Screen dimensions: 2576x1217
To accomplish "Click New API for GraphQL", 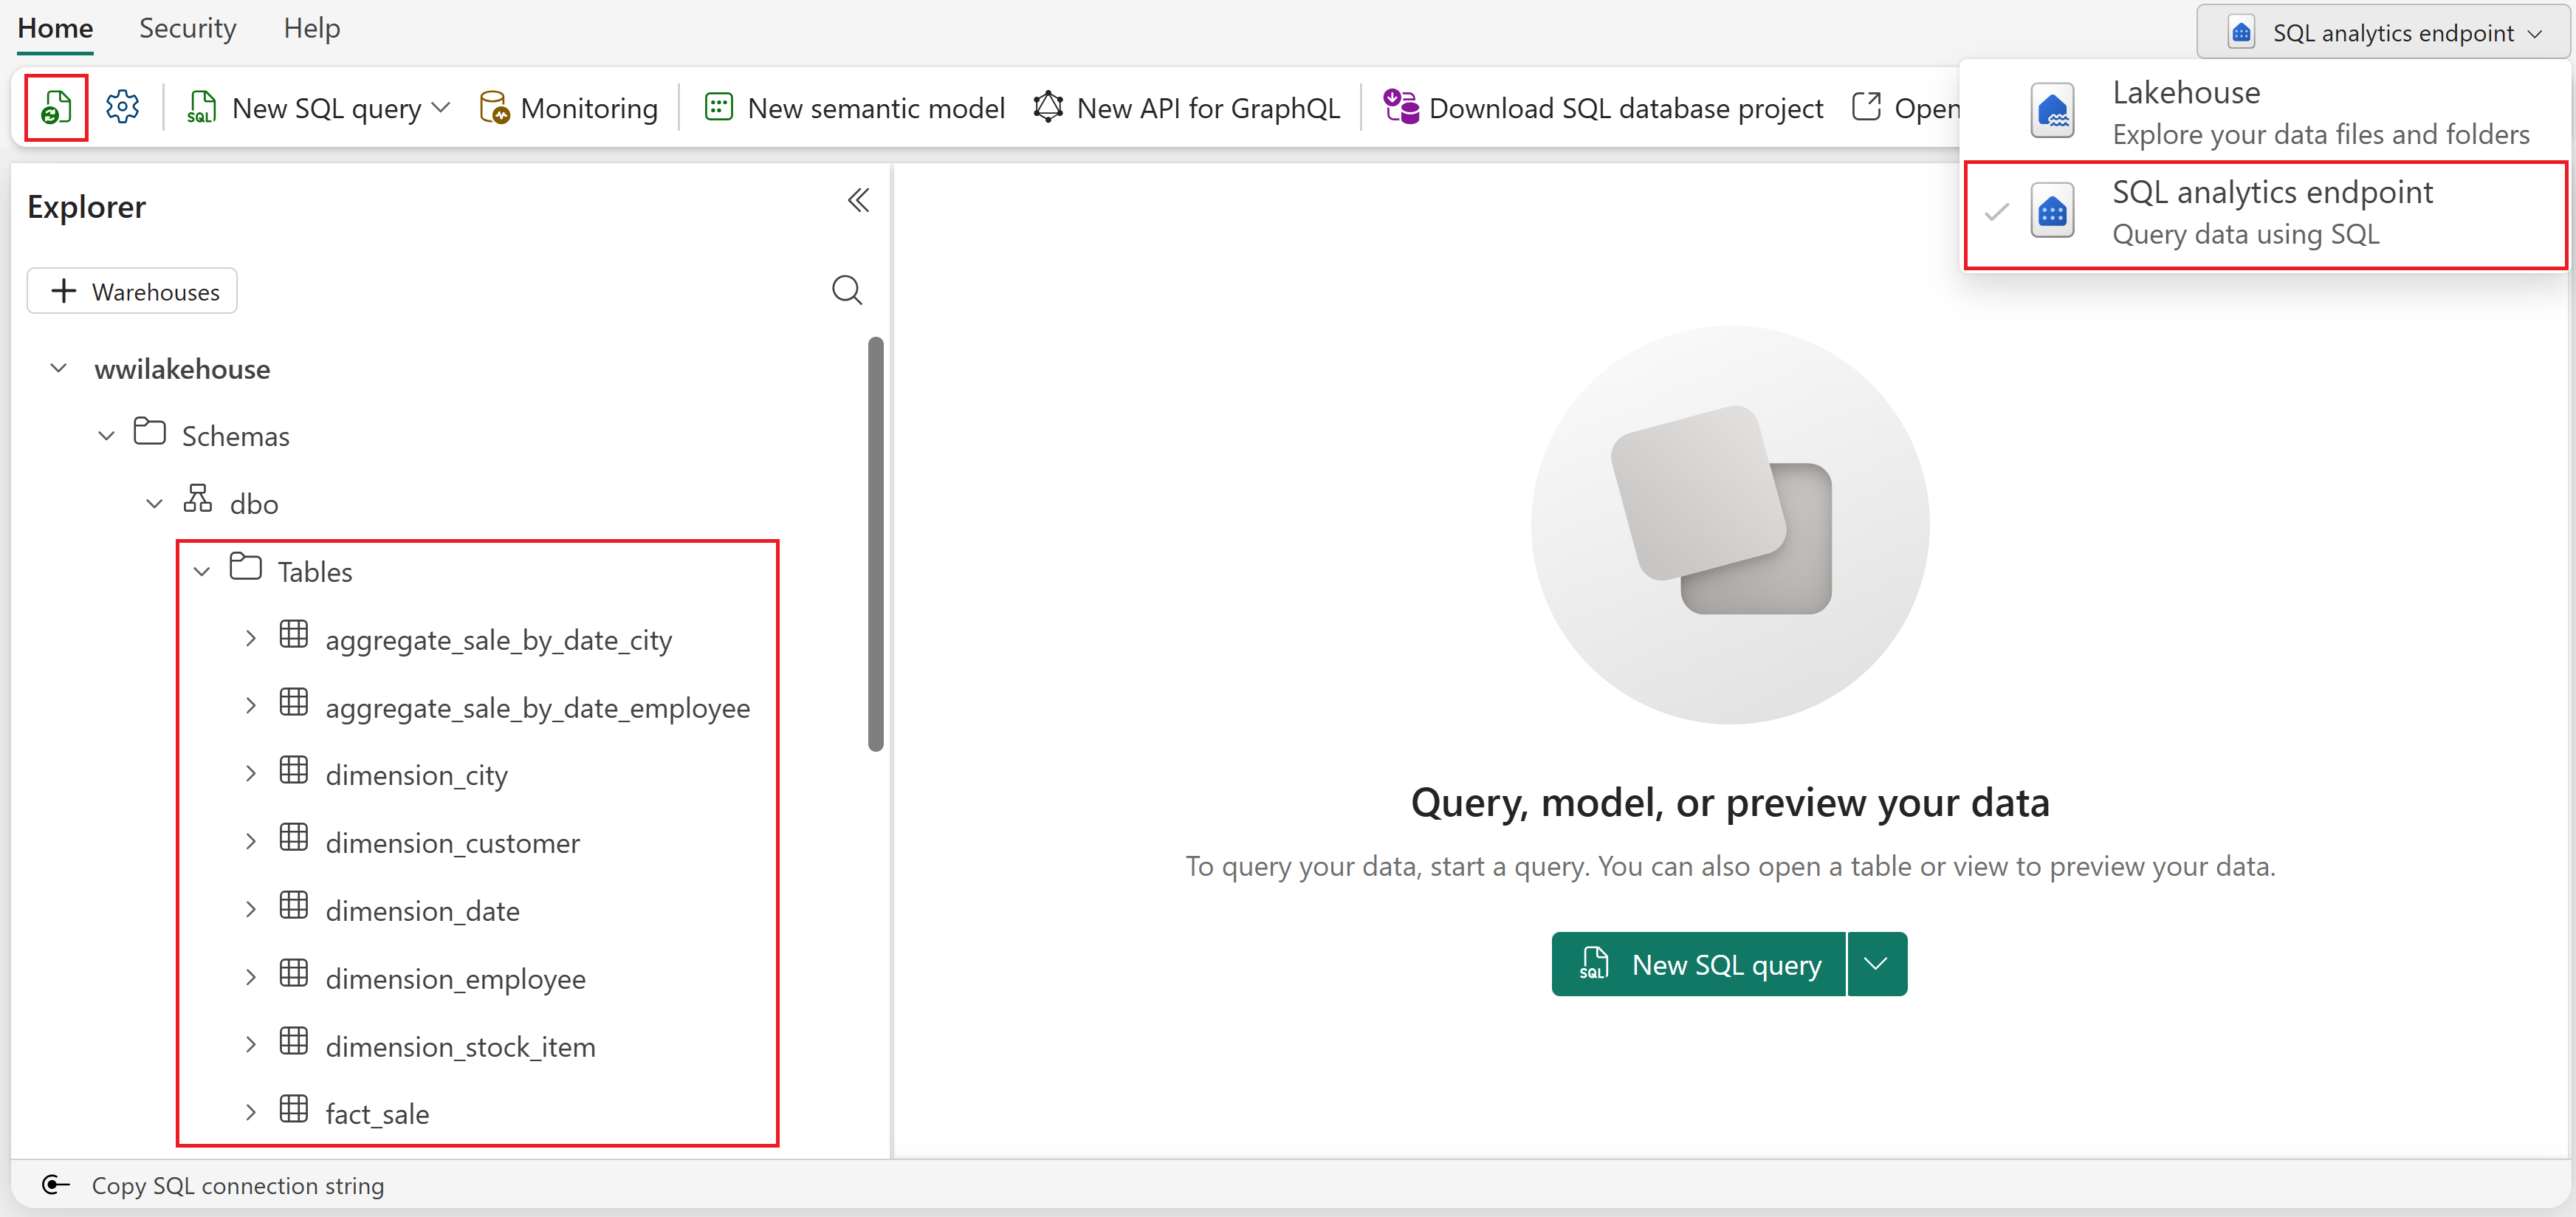I will click(x=1187, y=108).
